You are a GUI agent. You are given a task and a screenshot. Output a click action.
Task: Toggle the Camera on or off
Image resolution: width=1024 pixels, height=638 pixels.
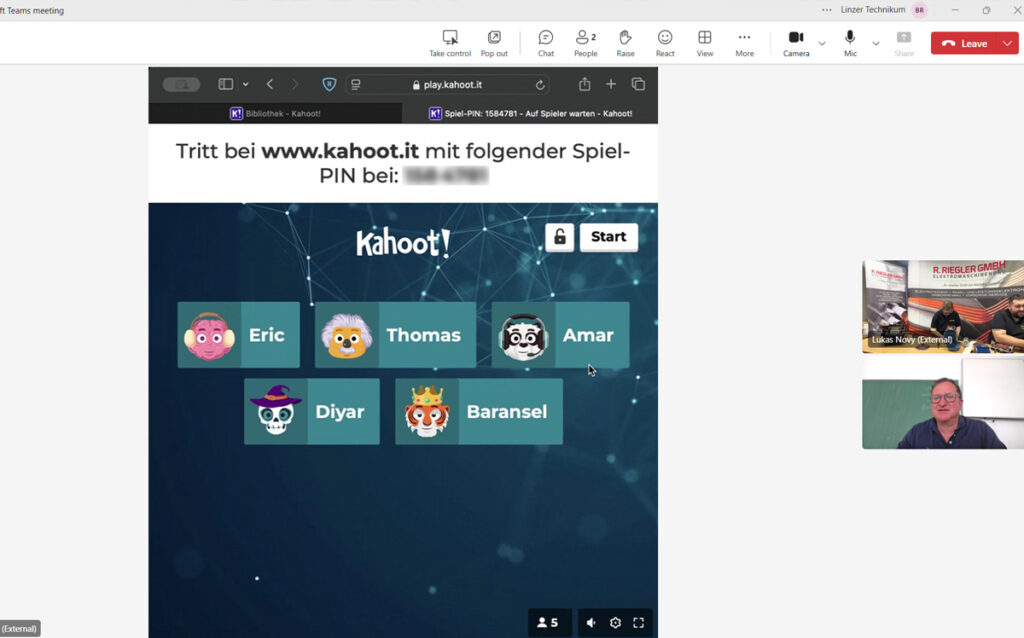pos(796,43)
